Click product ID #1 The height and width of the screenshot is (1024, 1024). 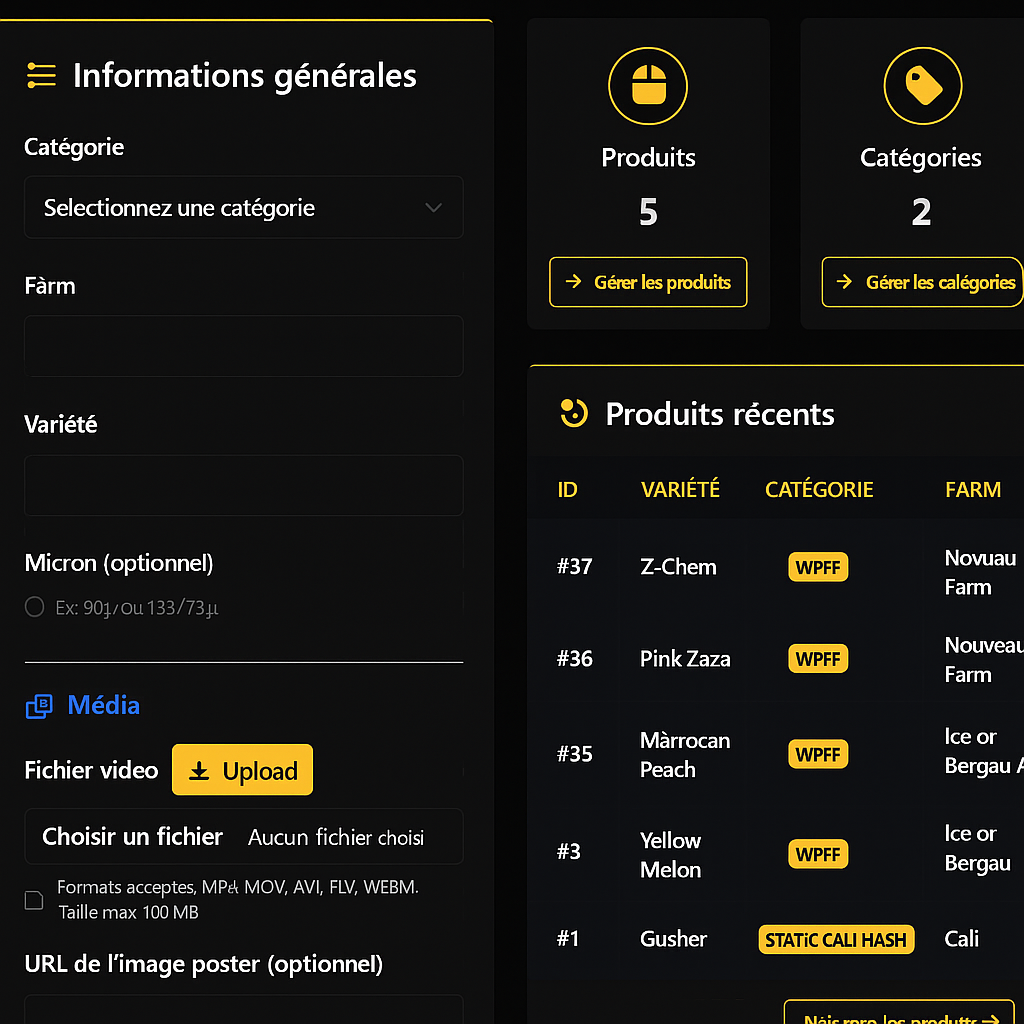click(568, 939)
